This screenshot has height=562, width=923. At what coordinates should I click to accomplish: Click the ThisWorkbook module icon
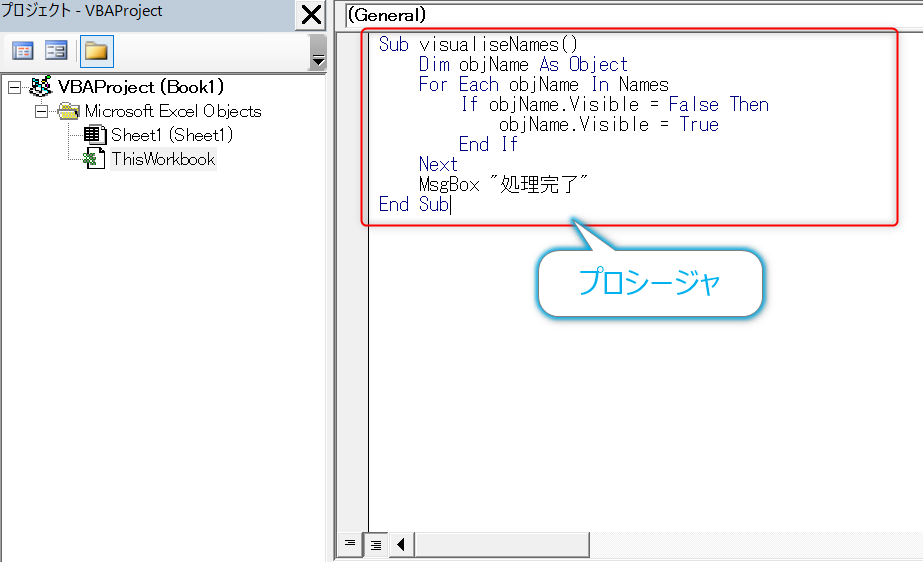95,159
